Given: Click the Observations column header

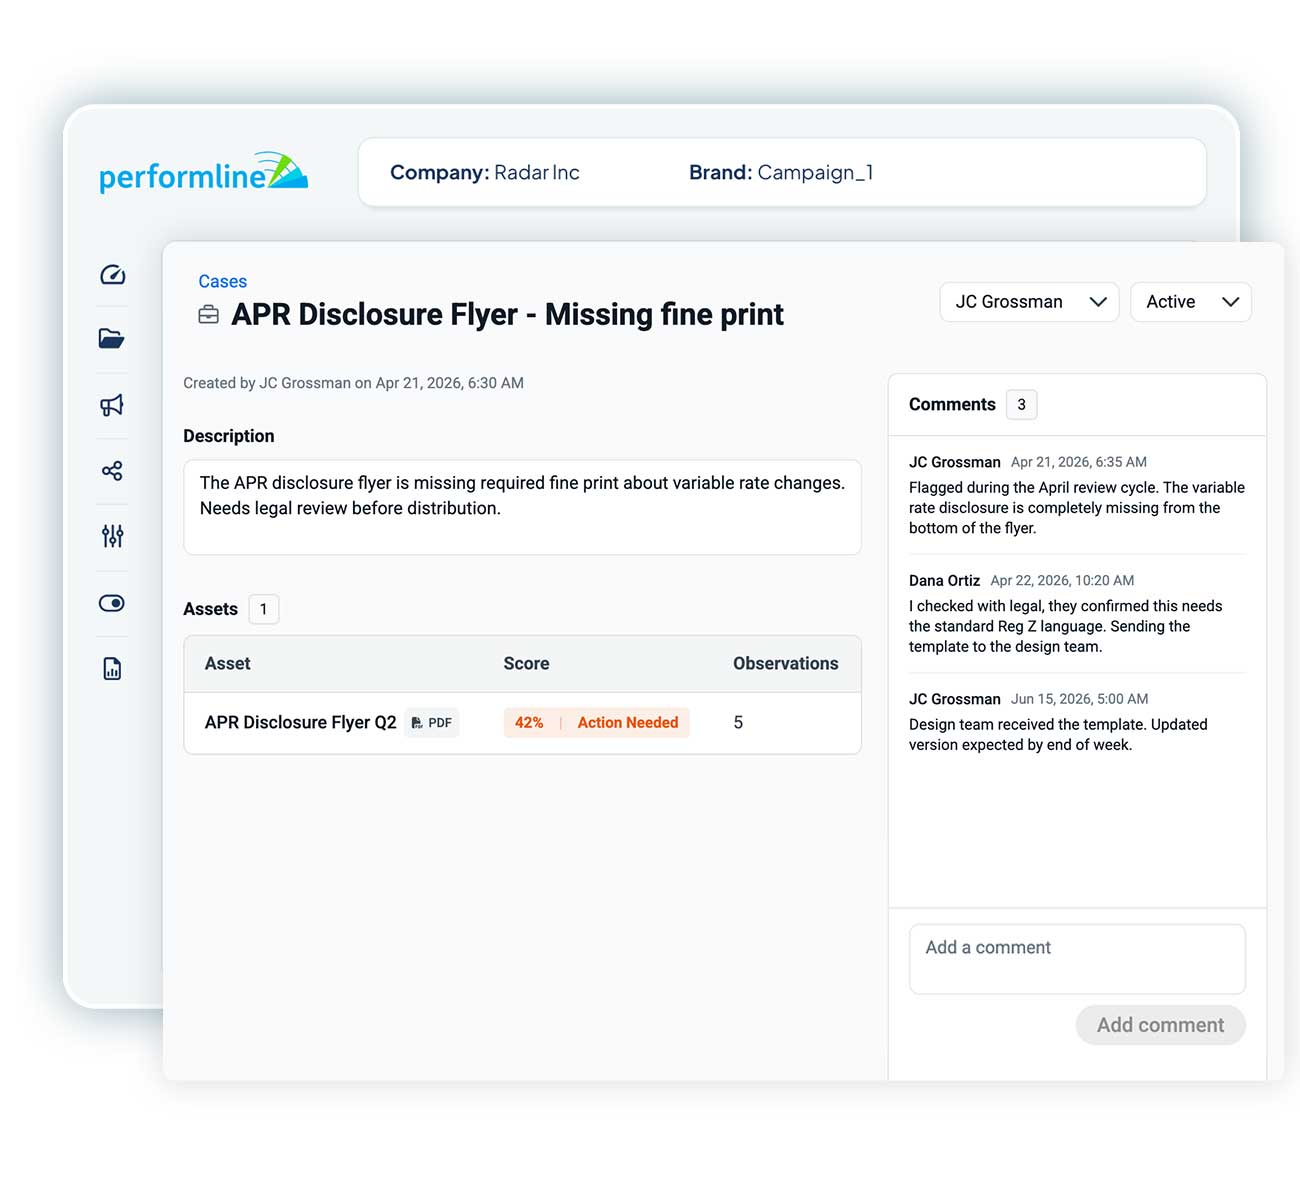Looking at the screenshot, I should click(786, 664).
